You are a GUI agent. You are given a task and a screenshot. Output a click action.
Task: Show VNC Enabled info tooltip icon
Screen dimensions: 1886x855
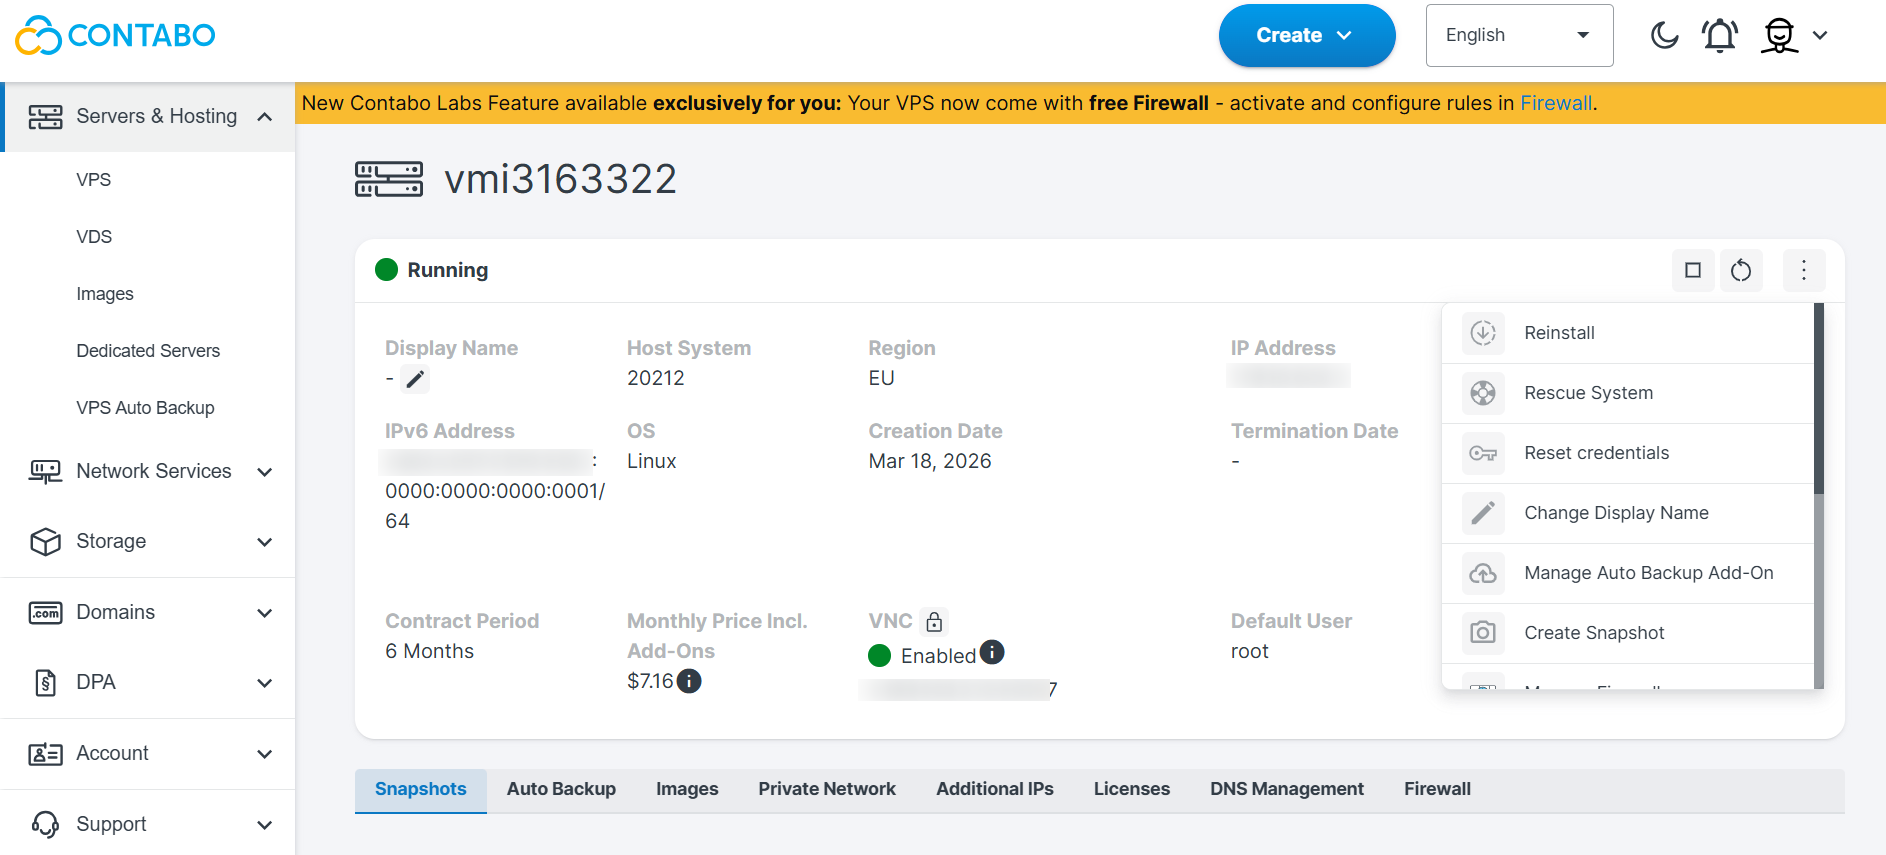click(992, 652)
